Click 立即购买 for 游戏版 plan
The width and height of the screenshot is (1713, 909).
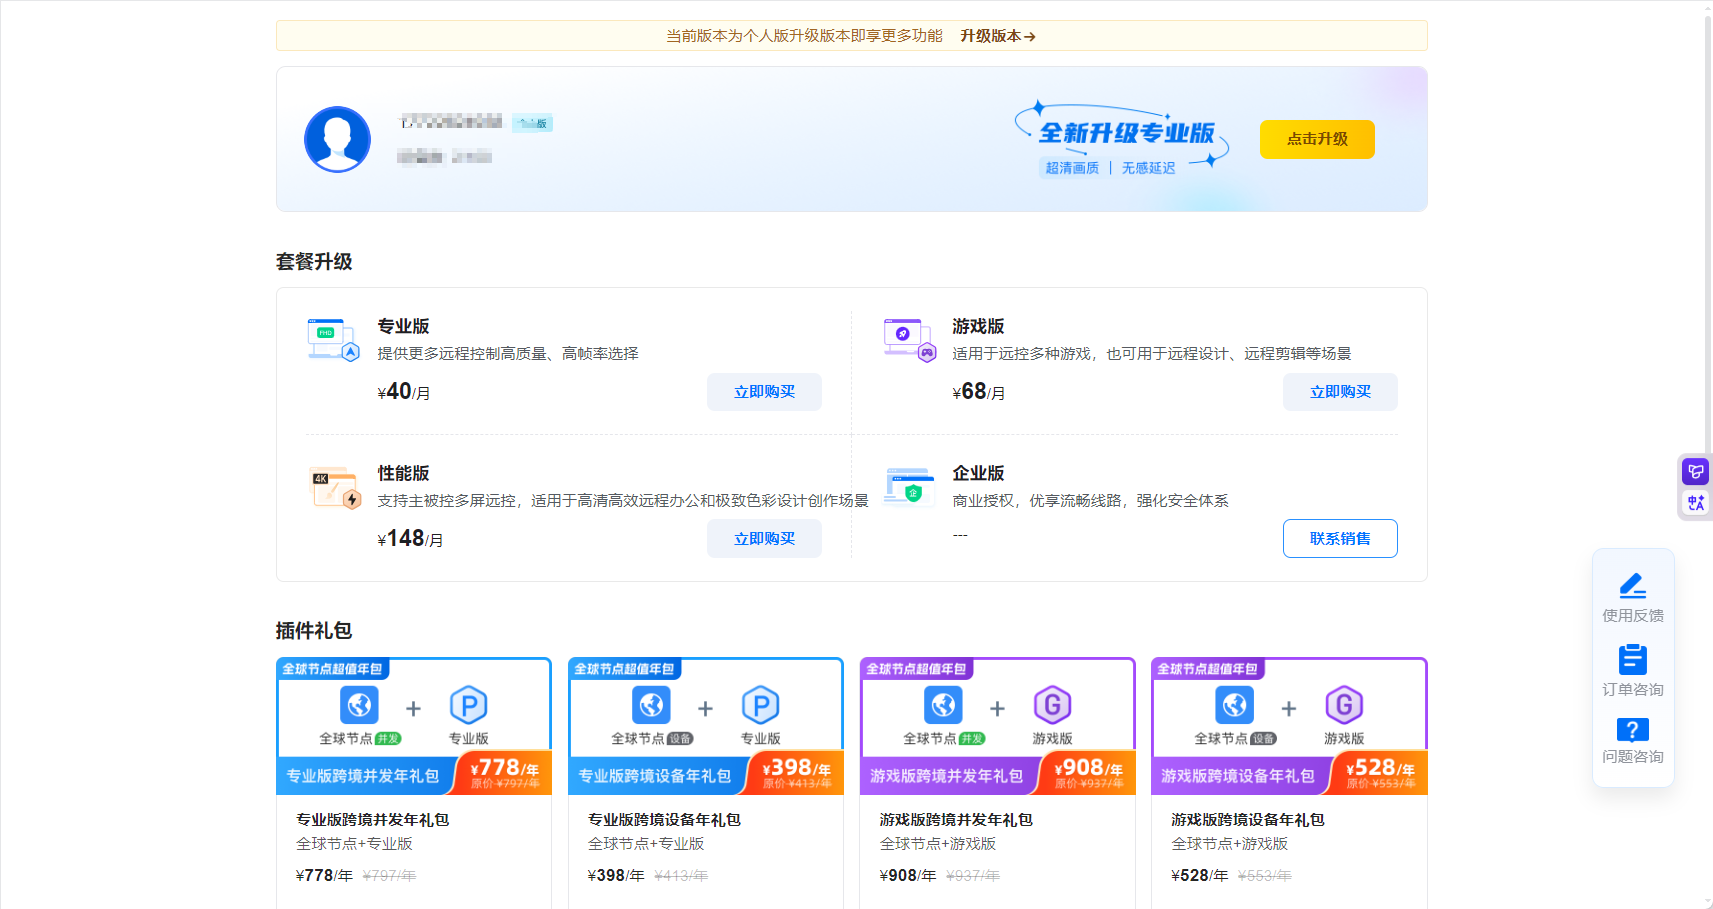point(1340,391)
